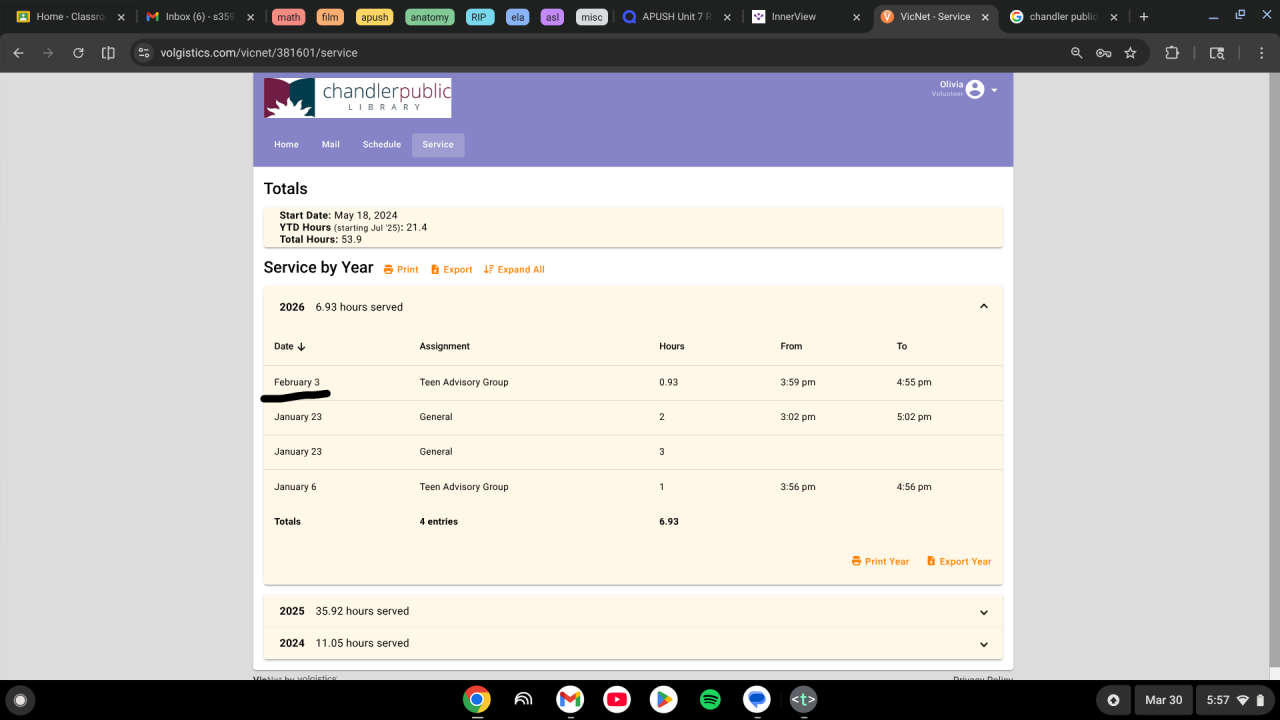Open the apush tab group
This screenshot has height=720, width=1280.
[375, 17]
